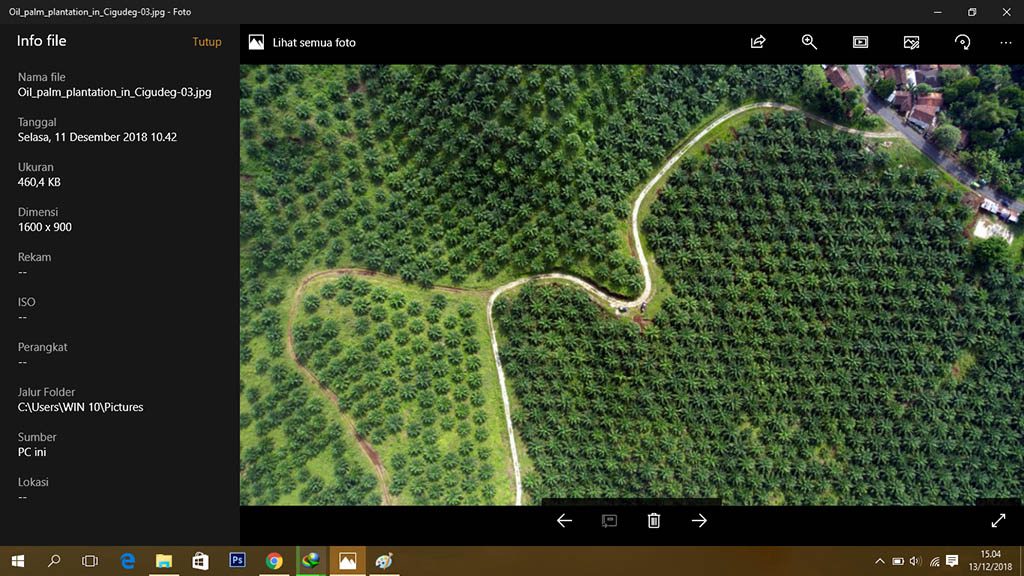Image resolution: width=1024 pixels, height=576 pixels.
Task: Click the Nama file label
Action: 41,77
